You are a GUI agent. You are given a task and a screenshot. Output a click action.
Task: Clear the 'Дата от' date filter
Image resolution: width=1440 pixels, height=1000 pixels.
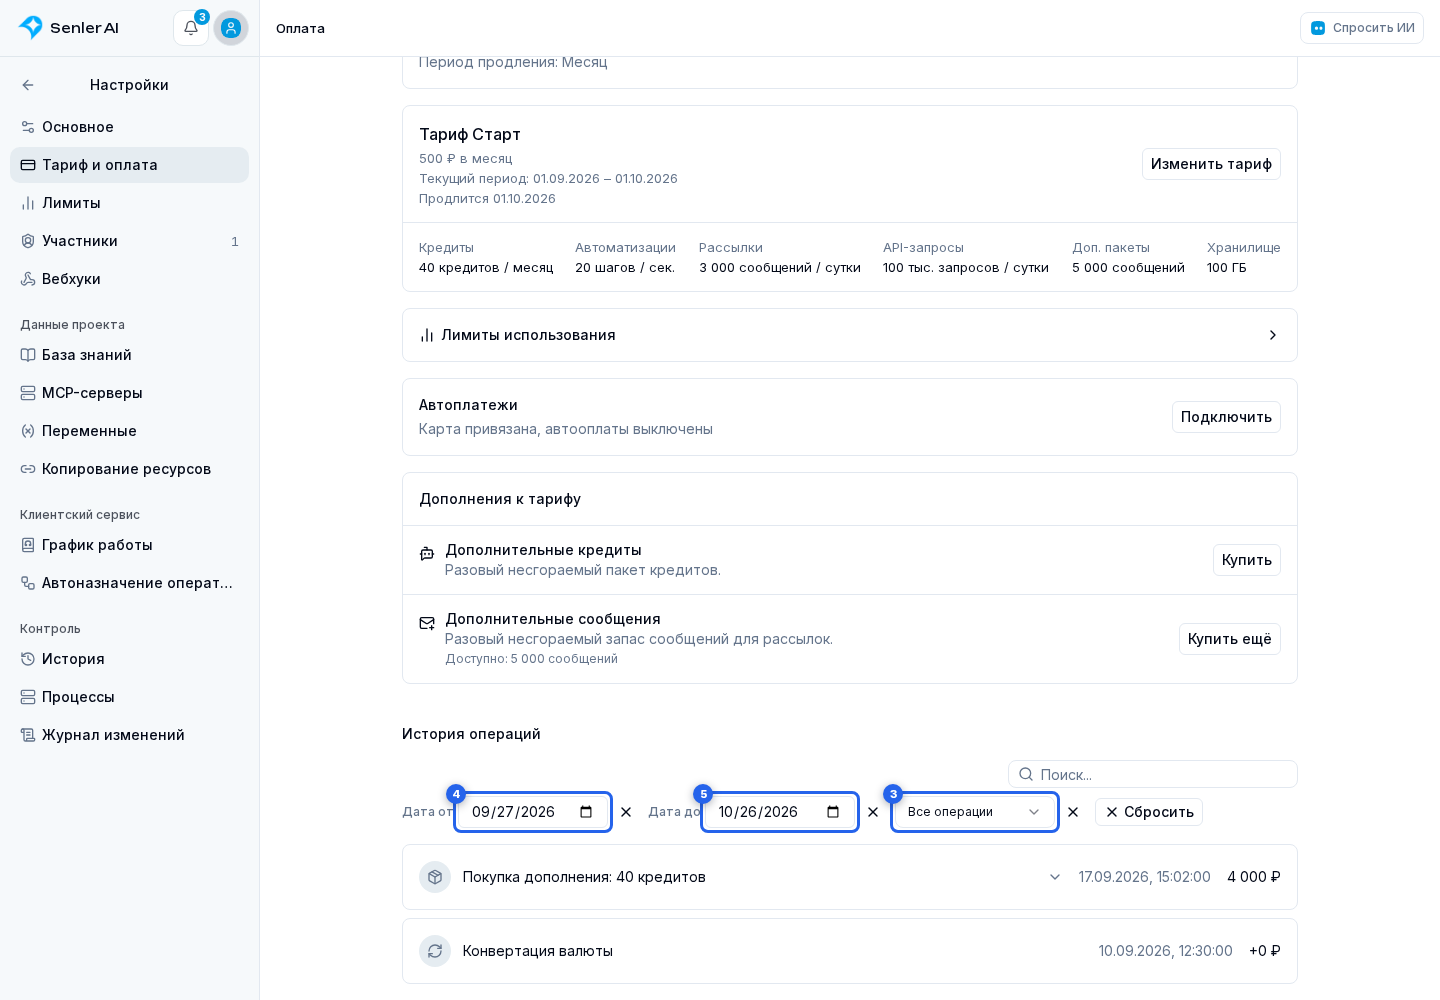626,812
